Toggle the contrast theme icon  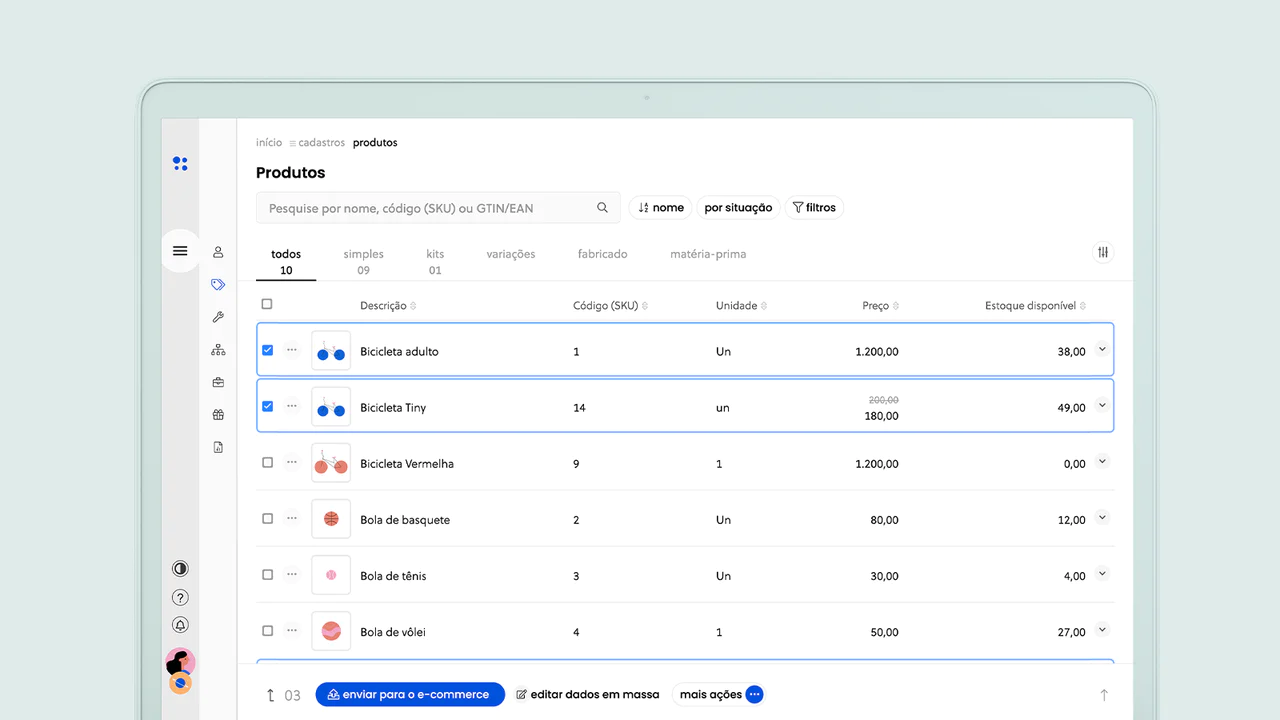(180, 569)
